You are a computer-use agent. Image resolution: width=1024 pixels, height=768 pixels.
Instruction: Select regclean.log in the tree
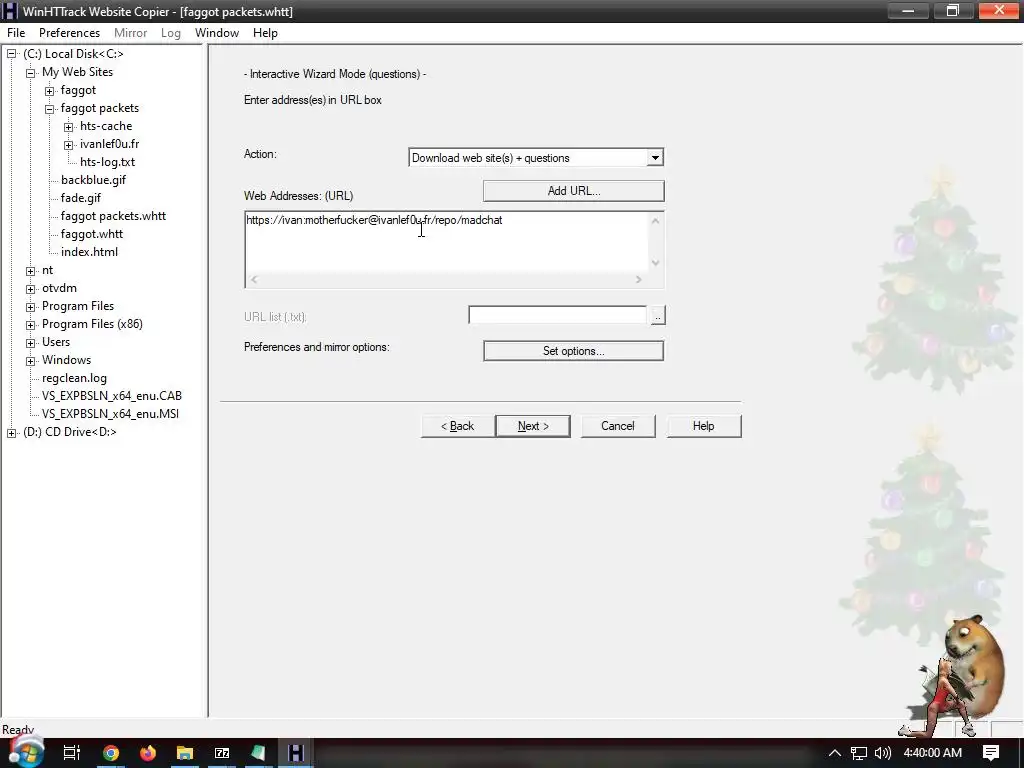[74, 378]
